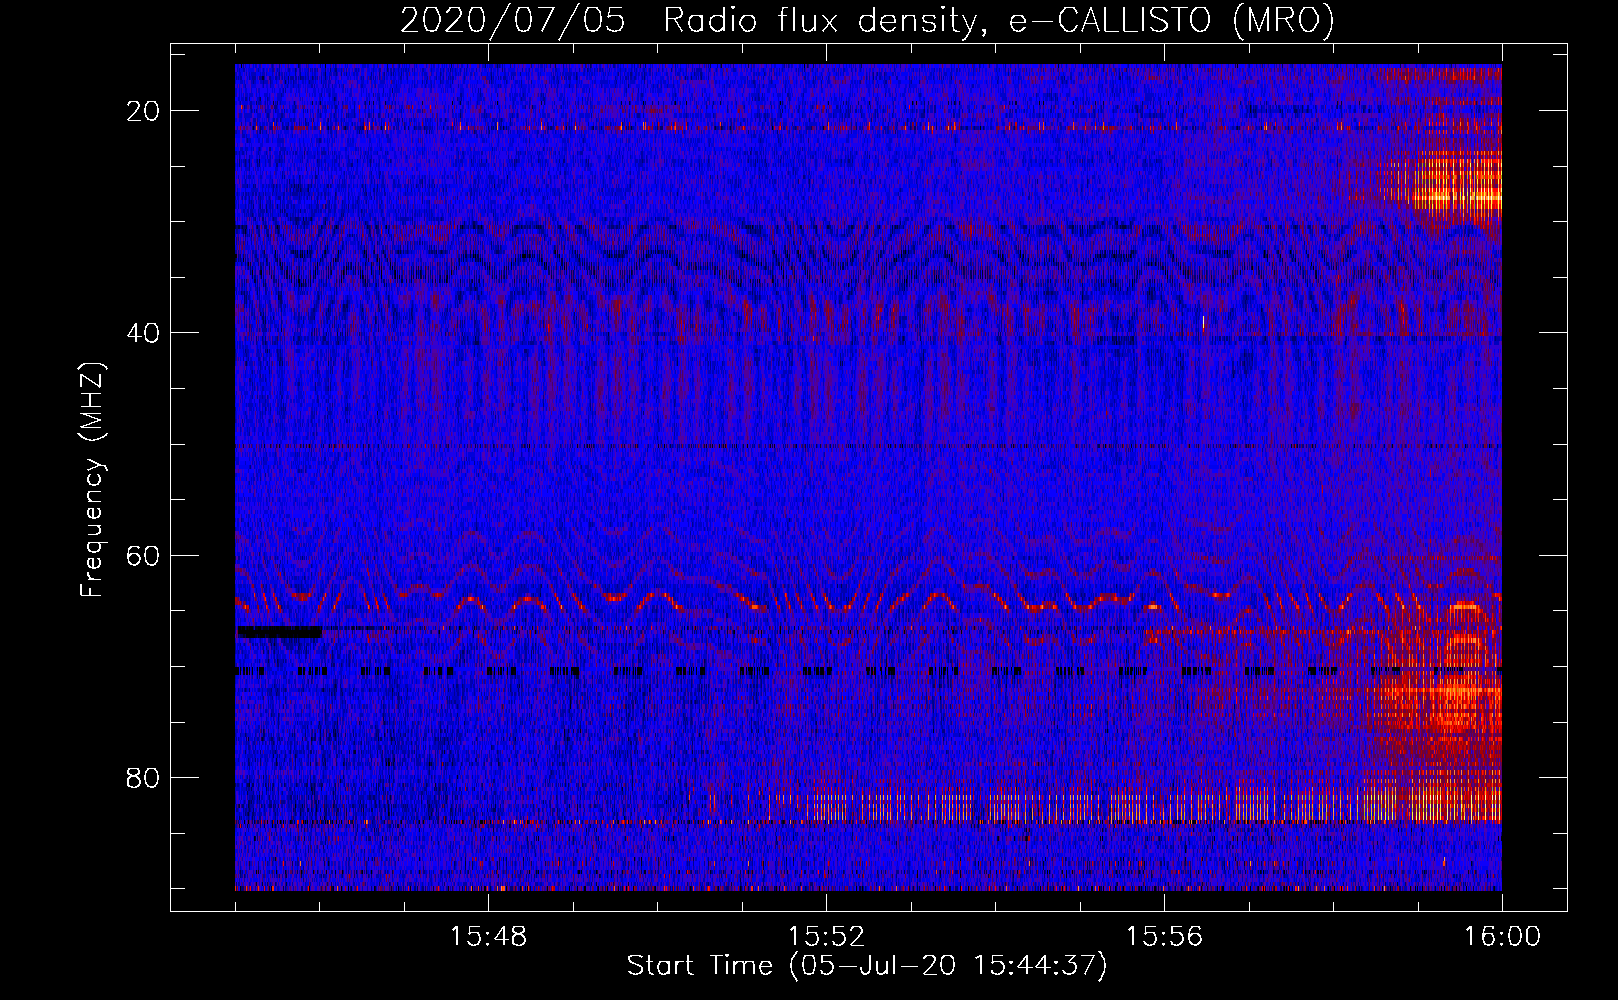Screen dimensions: 1618x1000
Task: Click the '15:48' time axis label
Action: [x=488, y=937]
